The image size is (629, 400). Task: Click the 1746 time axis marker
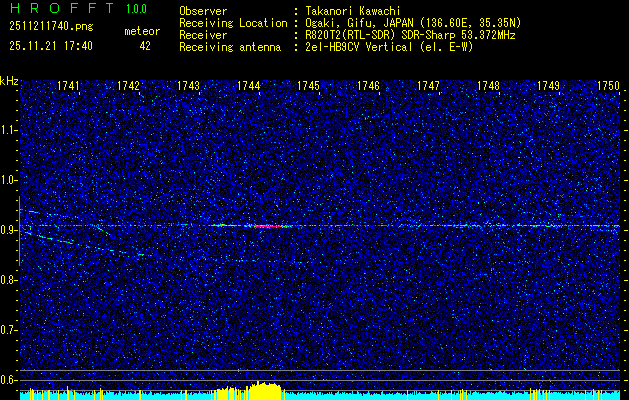368,85
